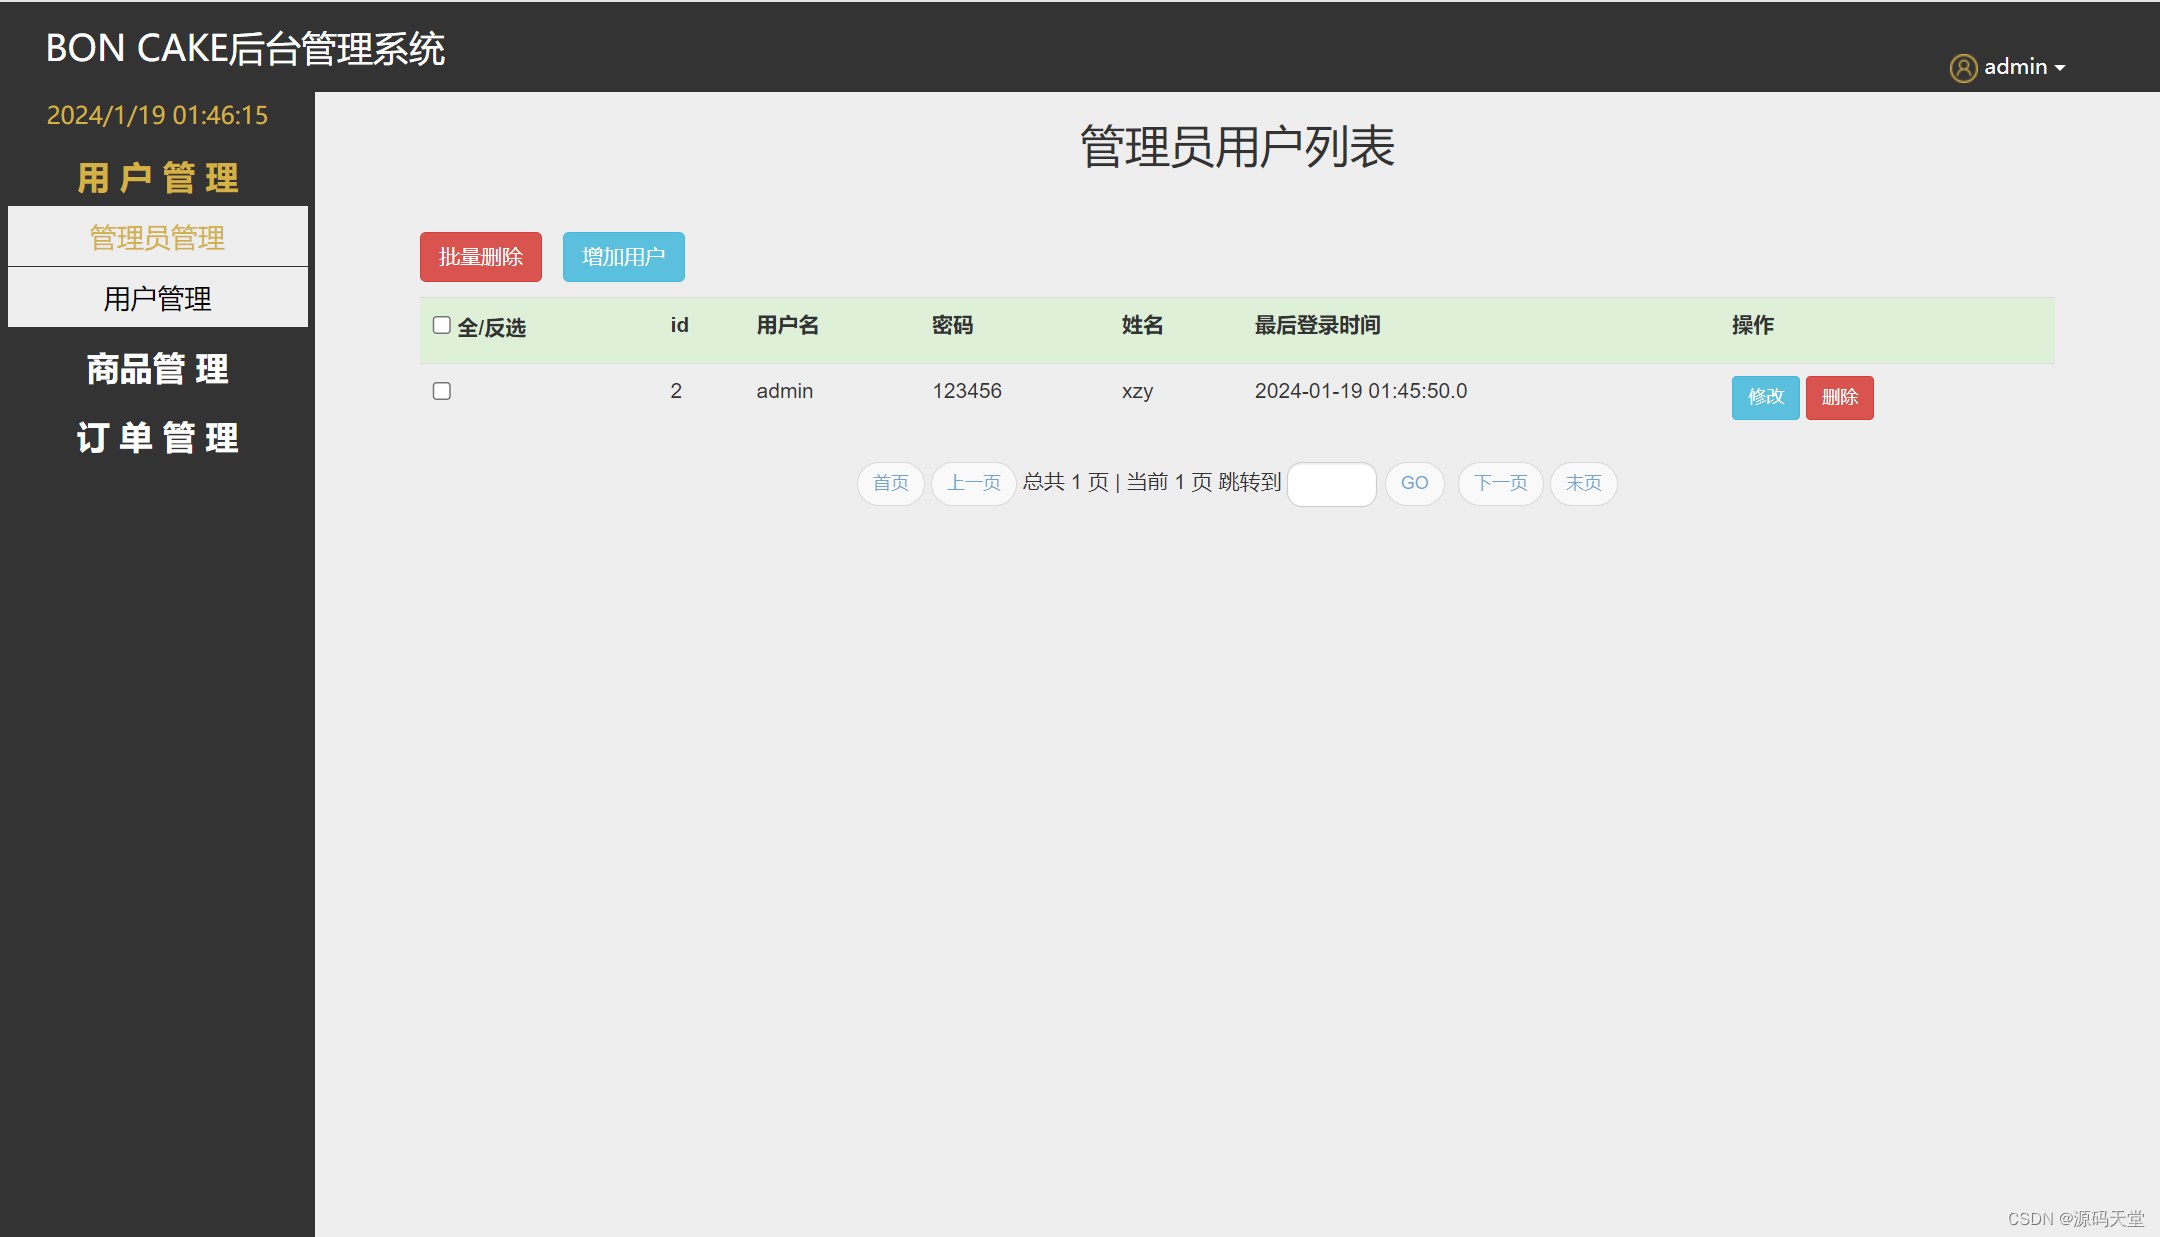Go to 首页 in pagination
Viewport: 2160px width, 1237px height.
pyautogui.click(x=891, y=483)
